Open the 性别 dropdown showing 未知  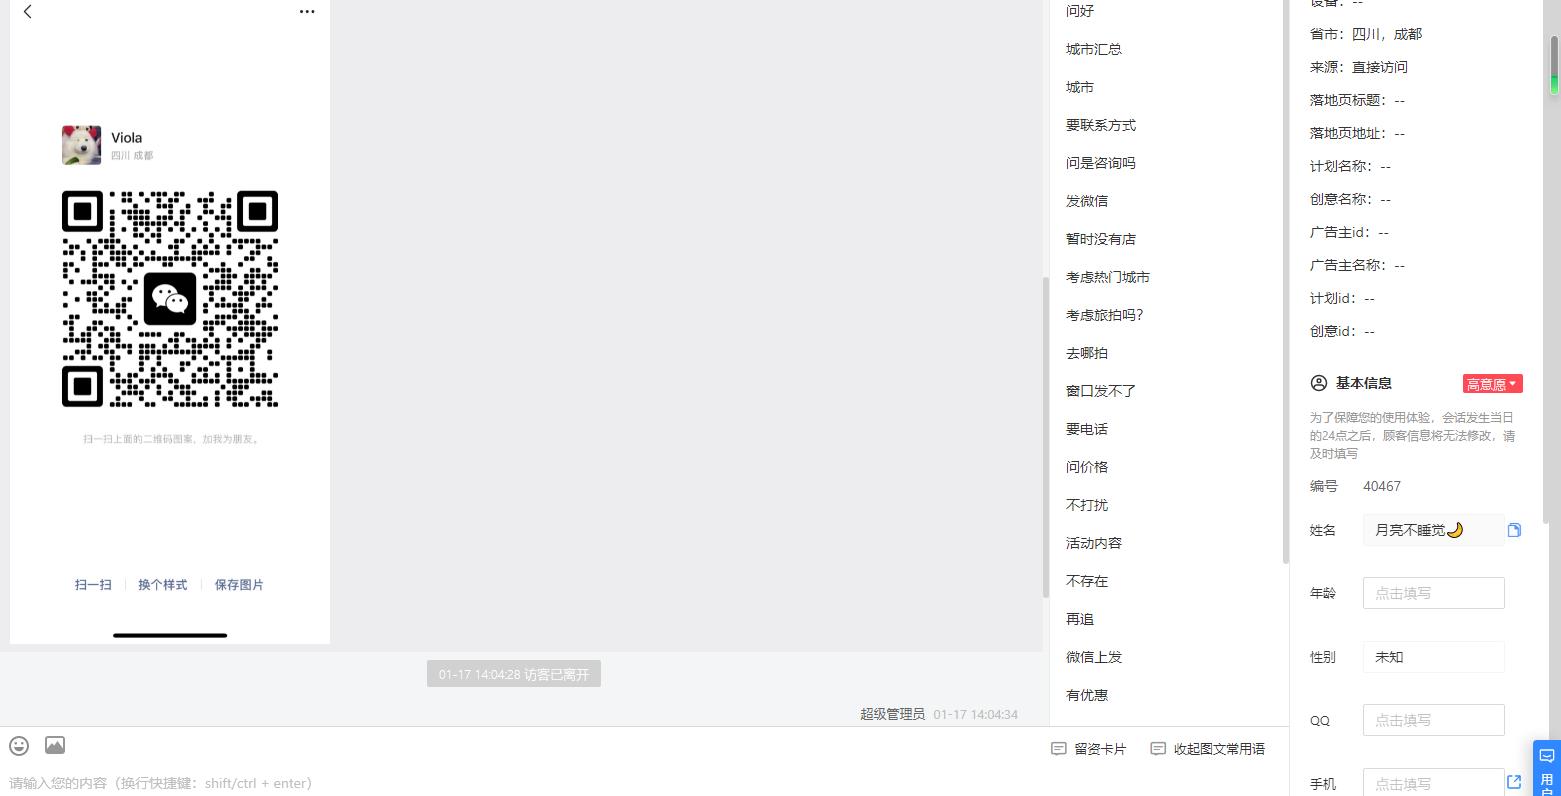click(x=1433, y=657)
